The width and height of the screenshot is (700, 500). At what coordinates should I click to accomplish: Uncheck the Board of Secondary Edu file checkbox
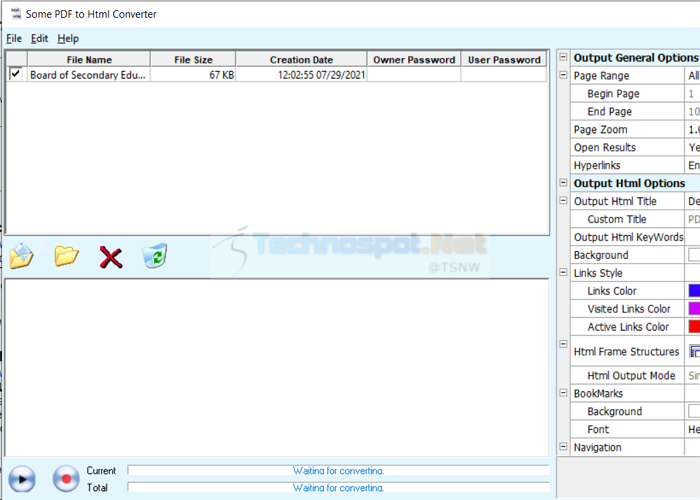click(16, 74)
